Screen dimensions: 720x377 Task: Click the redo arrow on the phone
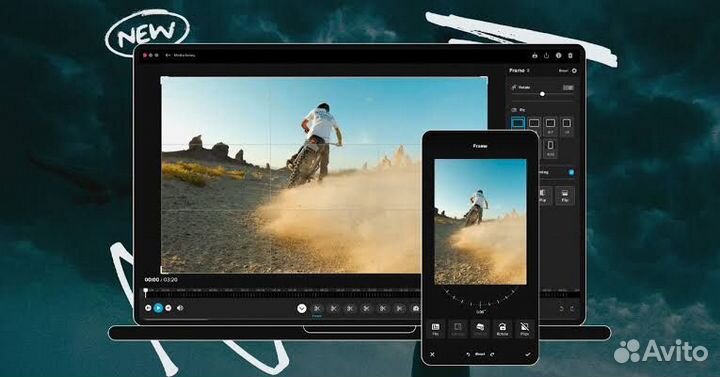pos(492,354)
